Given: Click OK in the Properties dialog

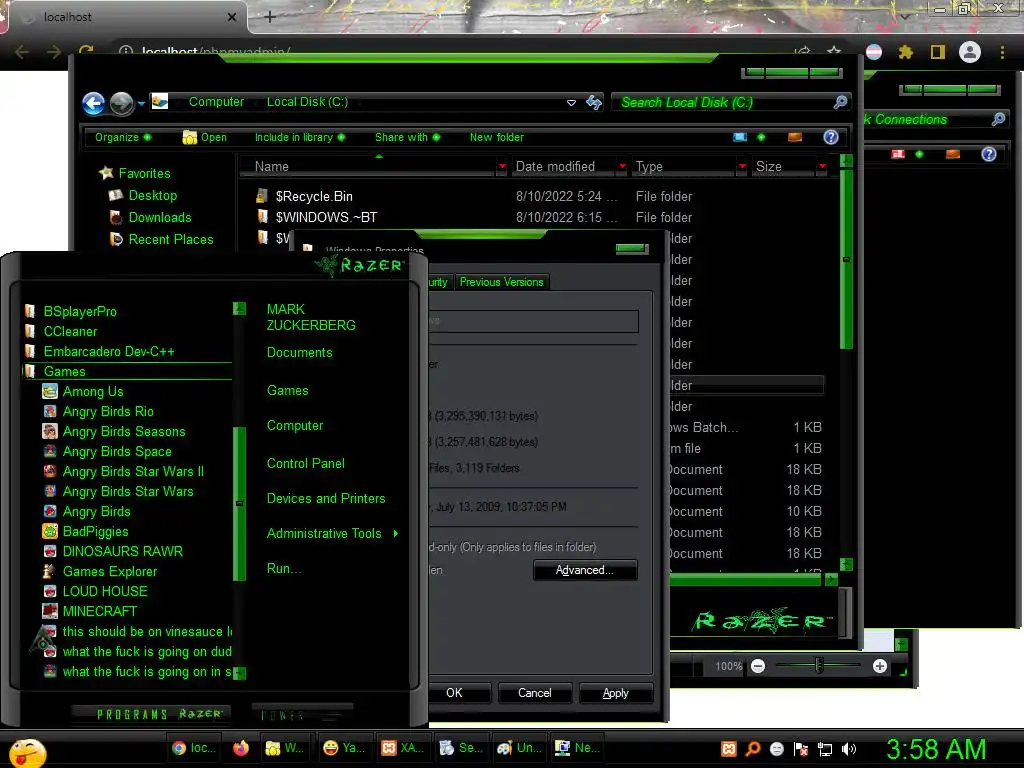Looking at the screenshot, I should [x=458, y=693].
